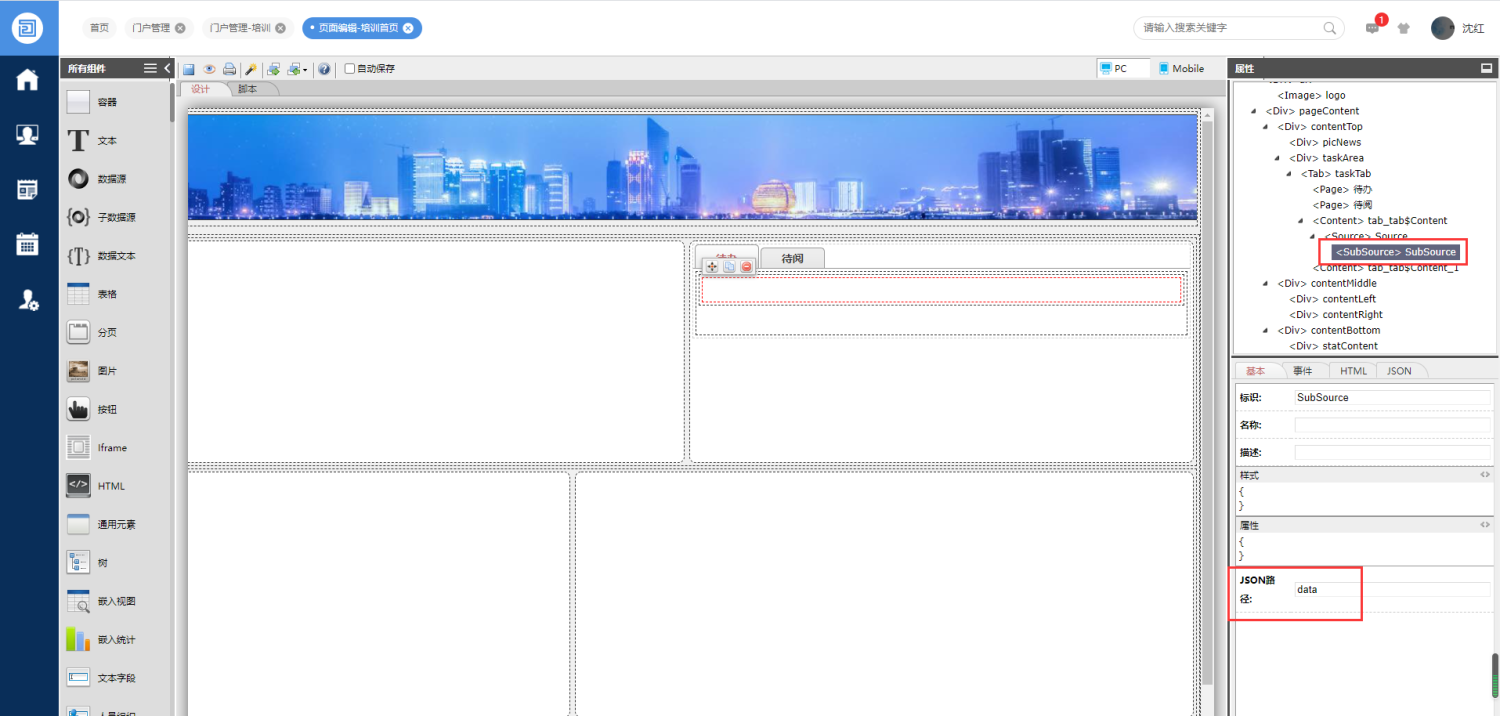Click the magic wand icon in toolbar
The image size is (1500, 716).
(251, 69)
